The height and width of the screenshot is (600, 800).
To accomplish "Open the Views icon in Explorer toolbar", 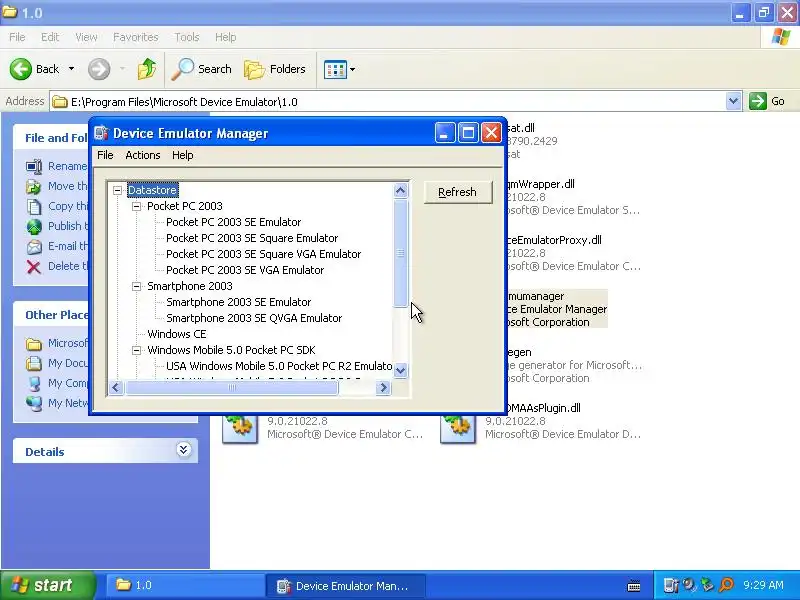I will (x=335, y=69).
